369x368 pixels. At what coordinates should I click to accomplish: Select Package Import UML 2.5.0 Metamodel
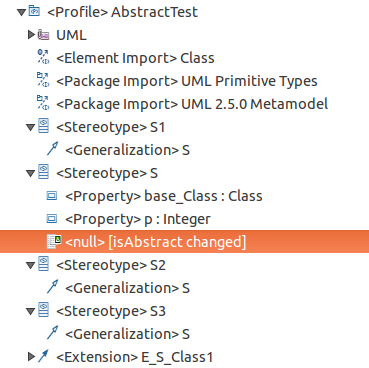pyautogui.click(x=192, y=104)
